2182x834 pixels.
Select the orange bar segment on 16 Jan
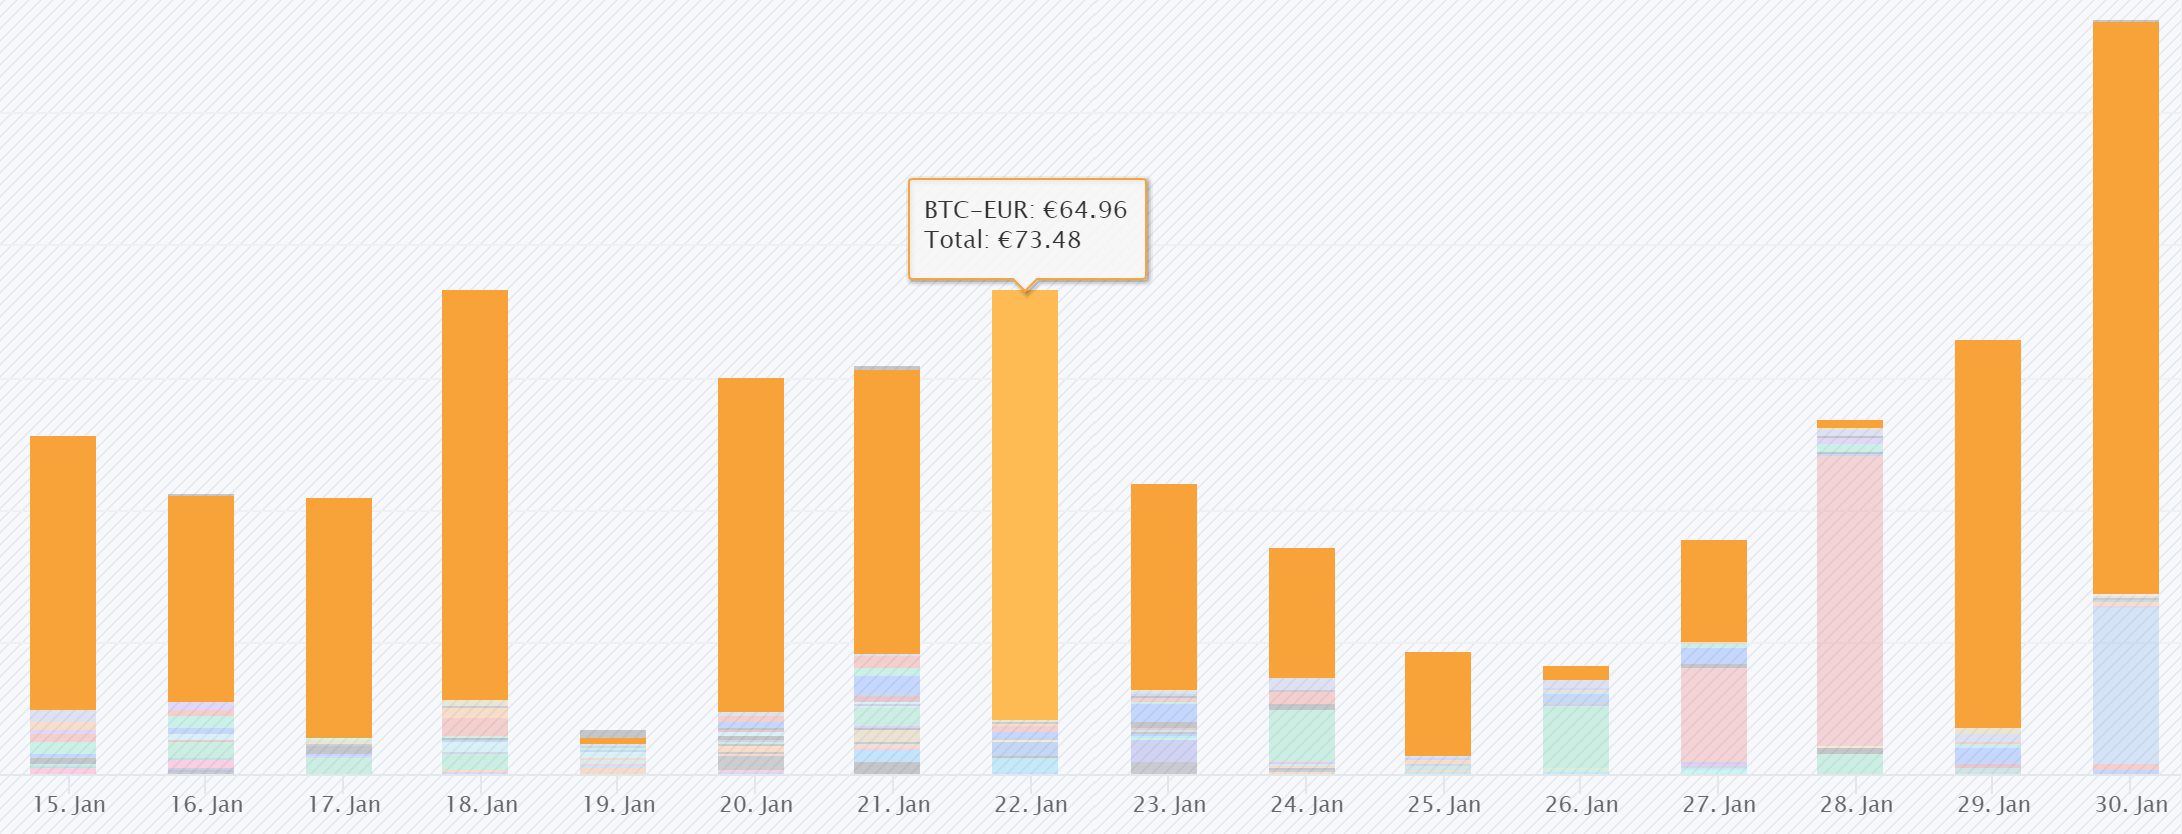201,598
